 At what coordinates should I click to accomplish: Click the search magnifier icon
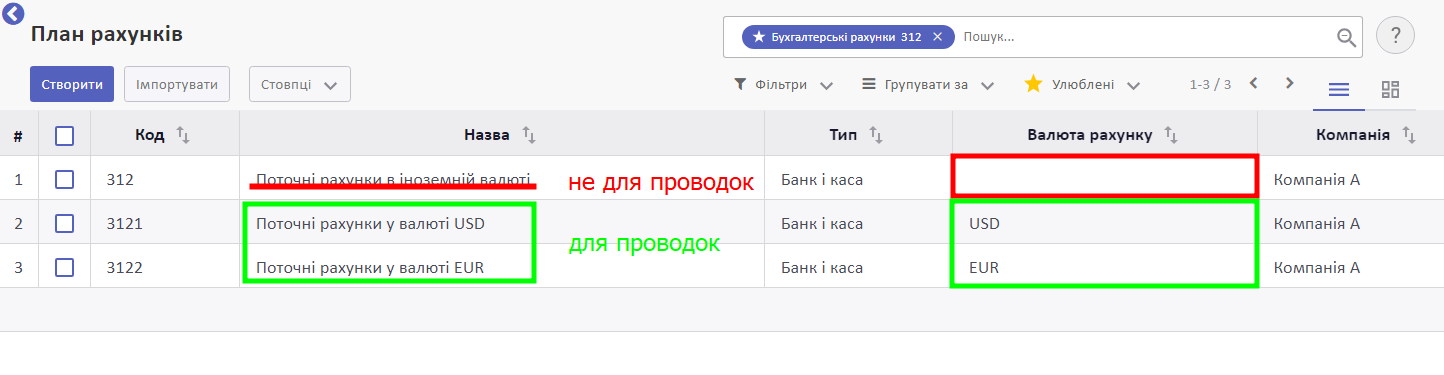[1347, 38]
